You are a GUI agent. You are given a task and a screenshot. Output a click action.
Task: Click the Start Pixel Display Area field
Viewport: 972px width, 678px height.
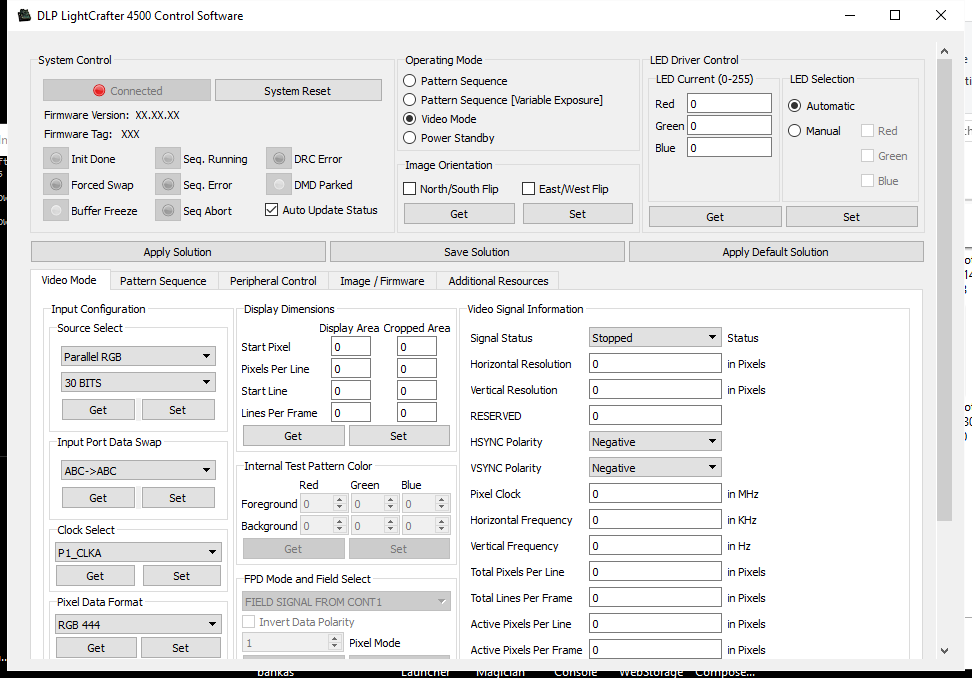click(351, 346)
